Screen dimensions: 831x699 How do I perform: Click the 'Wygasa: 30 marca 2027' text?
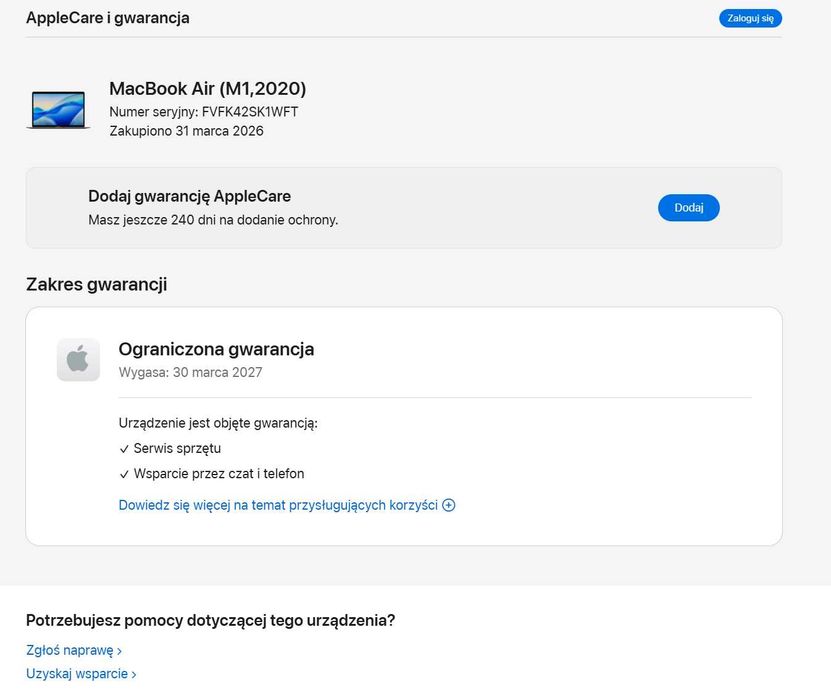190,372
